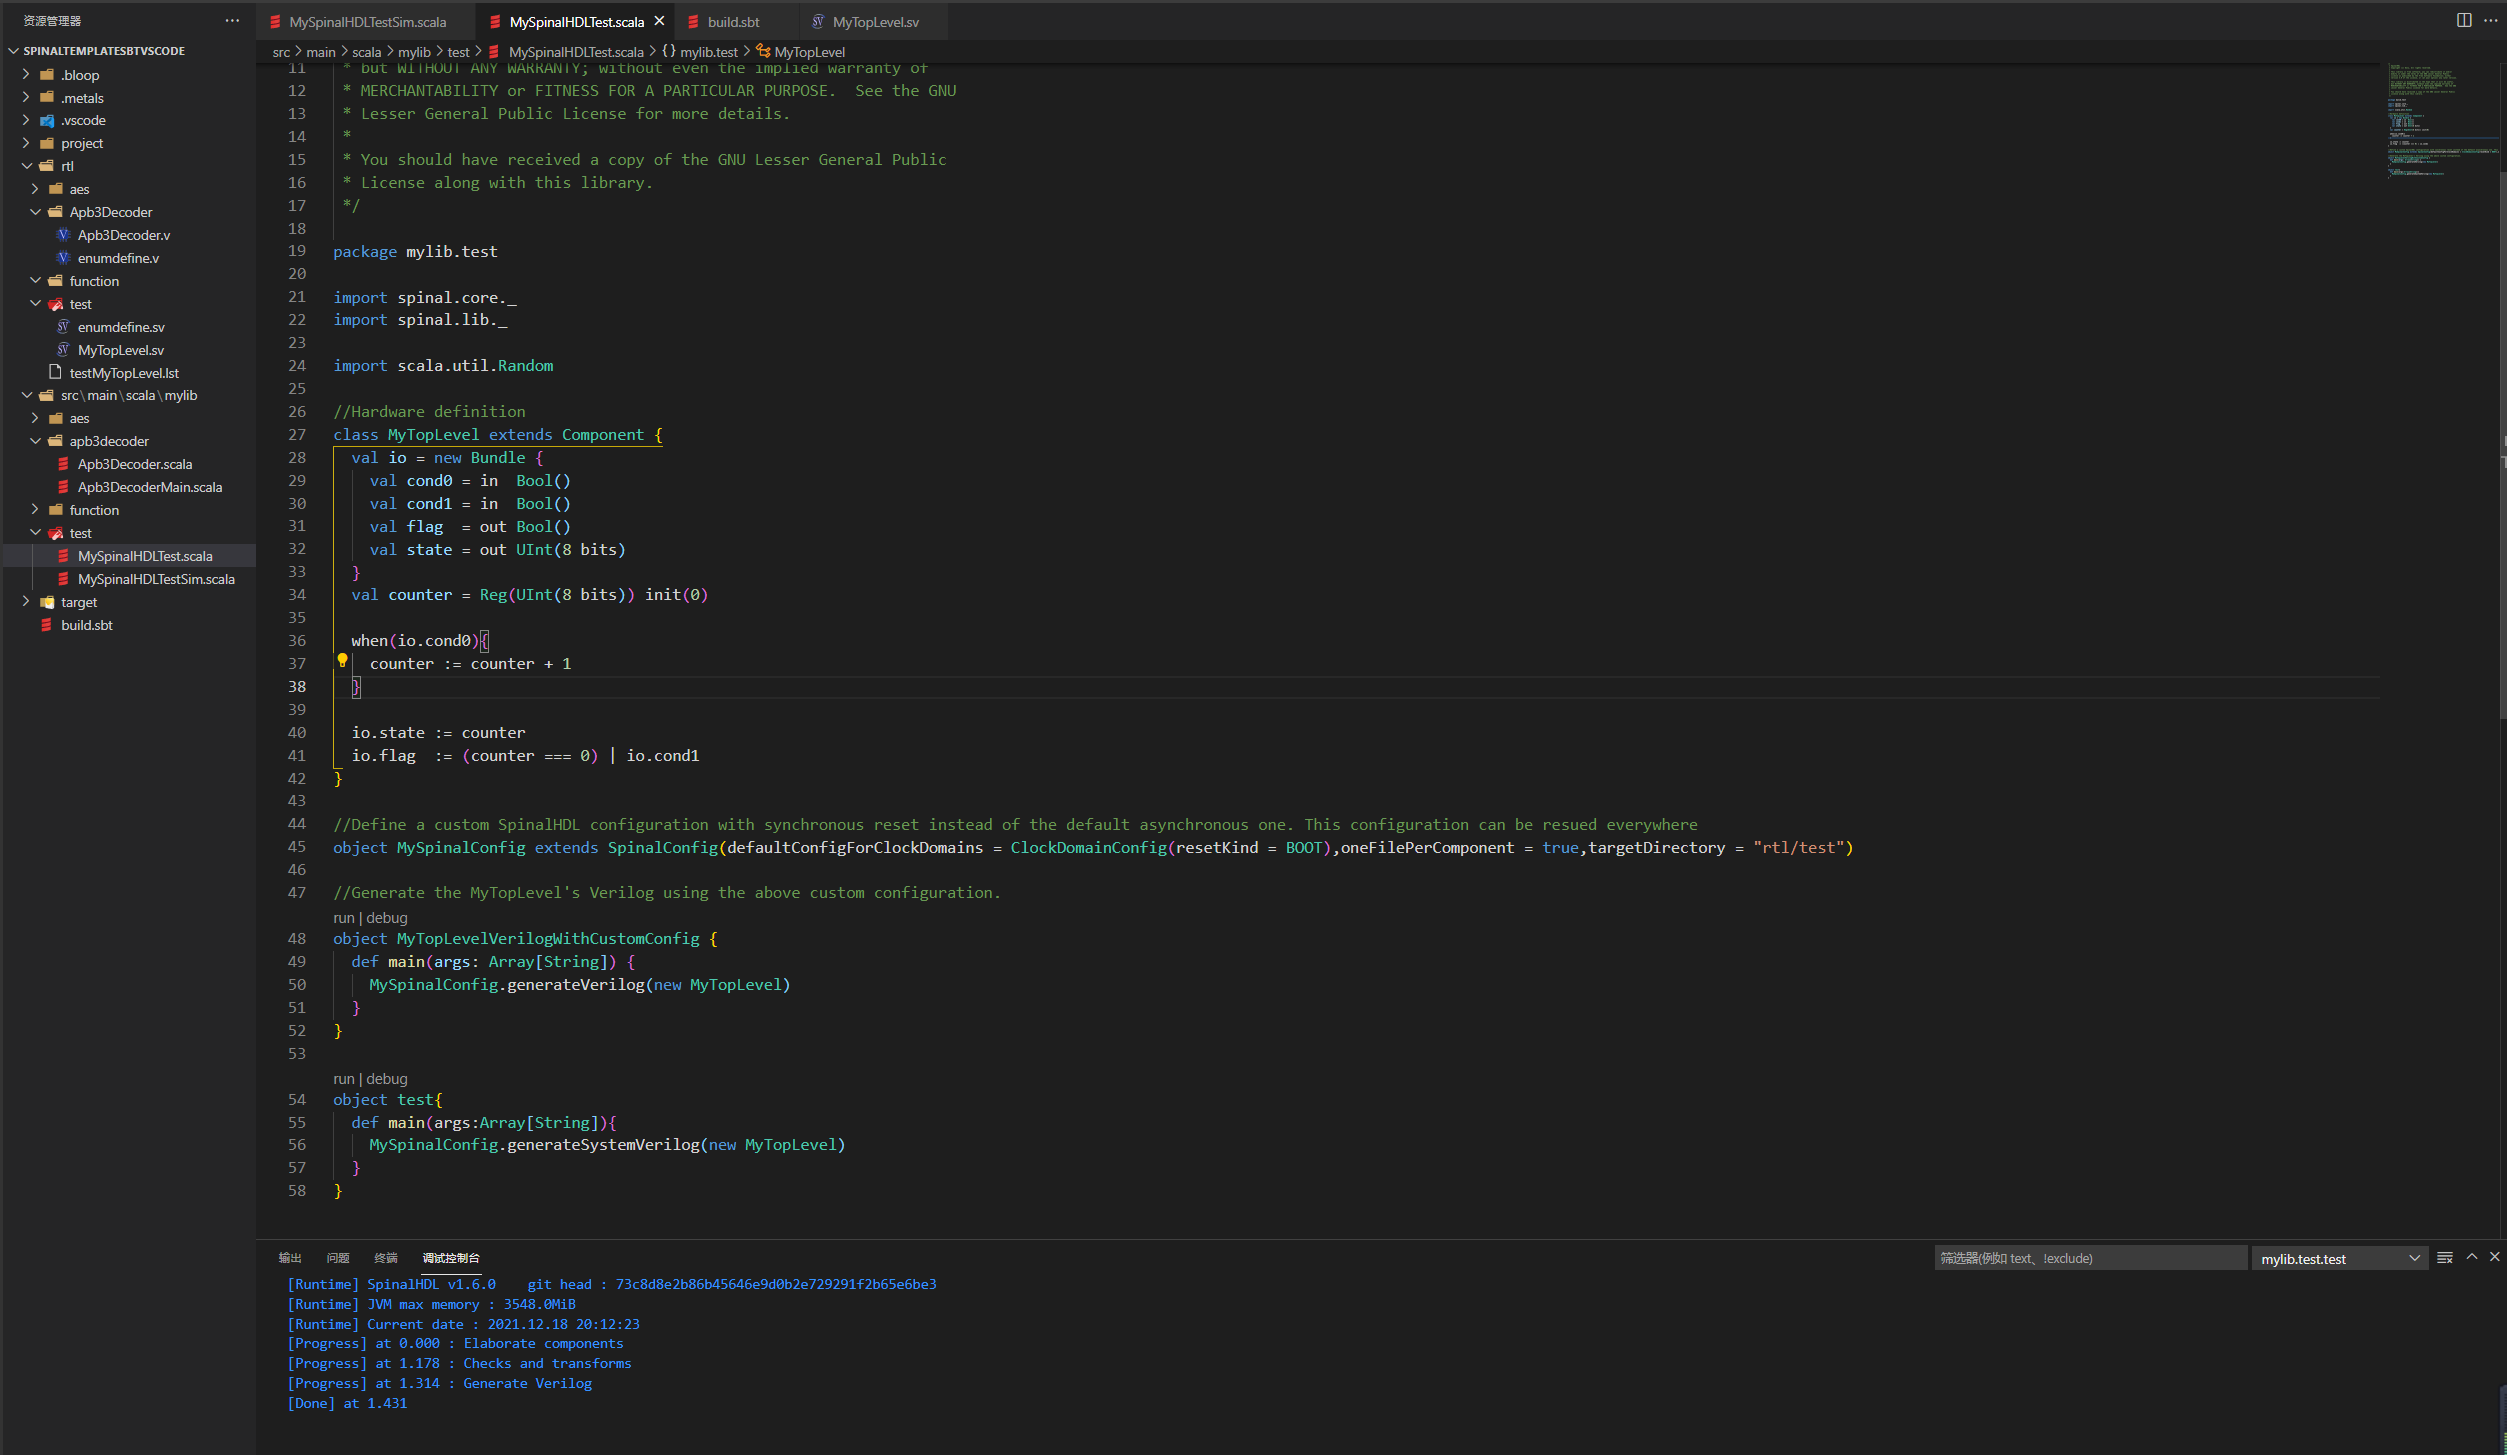Open Apb3Decoder.scala source file
The width and height of the screenshot is (2507, 1455).
(x=135, y=464)
